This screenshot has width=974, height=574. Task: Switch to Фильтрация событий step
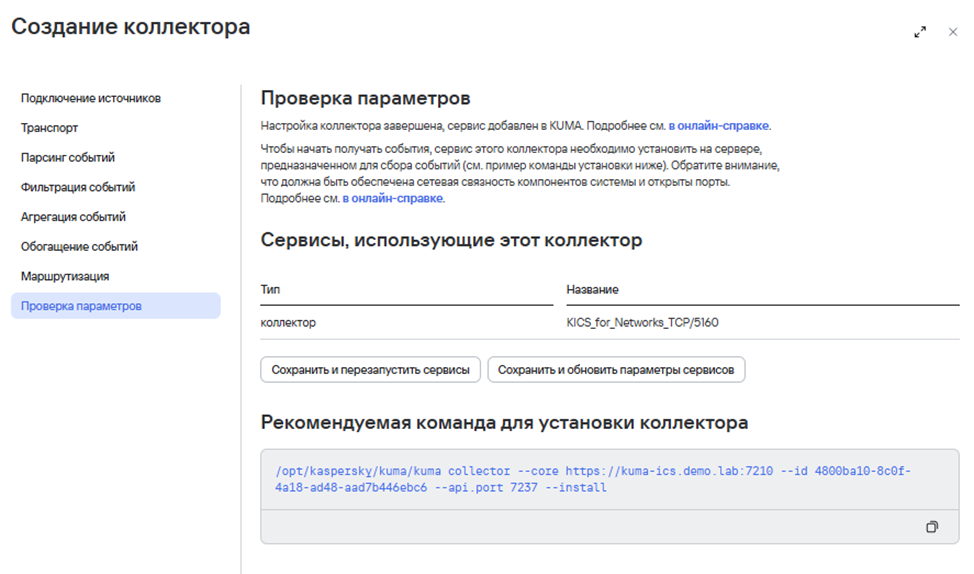(x=78, y=187)
